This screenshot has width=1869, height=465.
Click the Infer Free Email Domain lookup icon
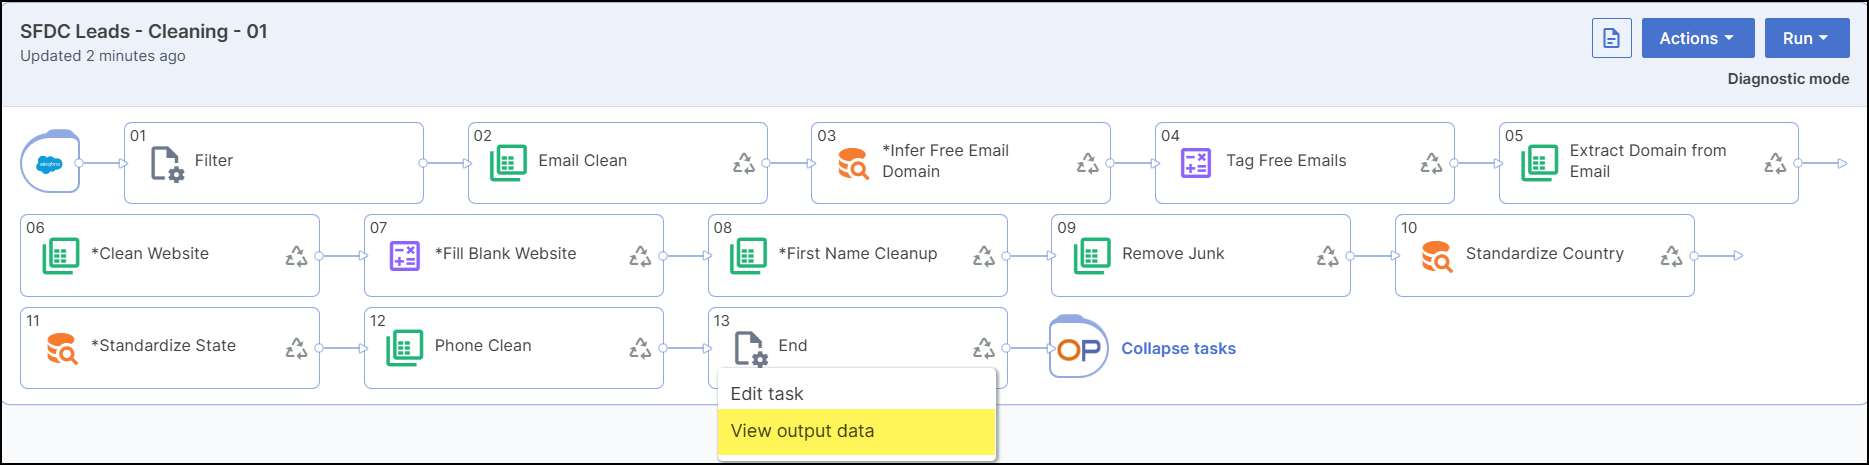click(x=853, y=163)
